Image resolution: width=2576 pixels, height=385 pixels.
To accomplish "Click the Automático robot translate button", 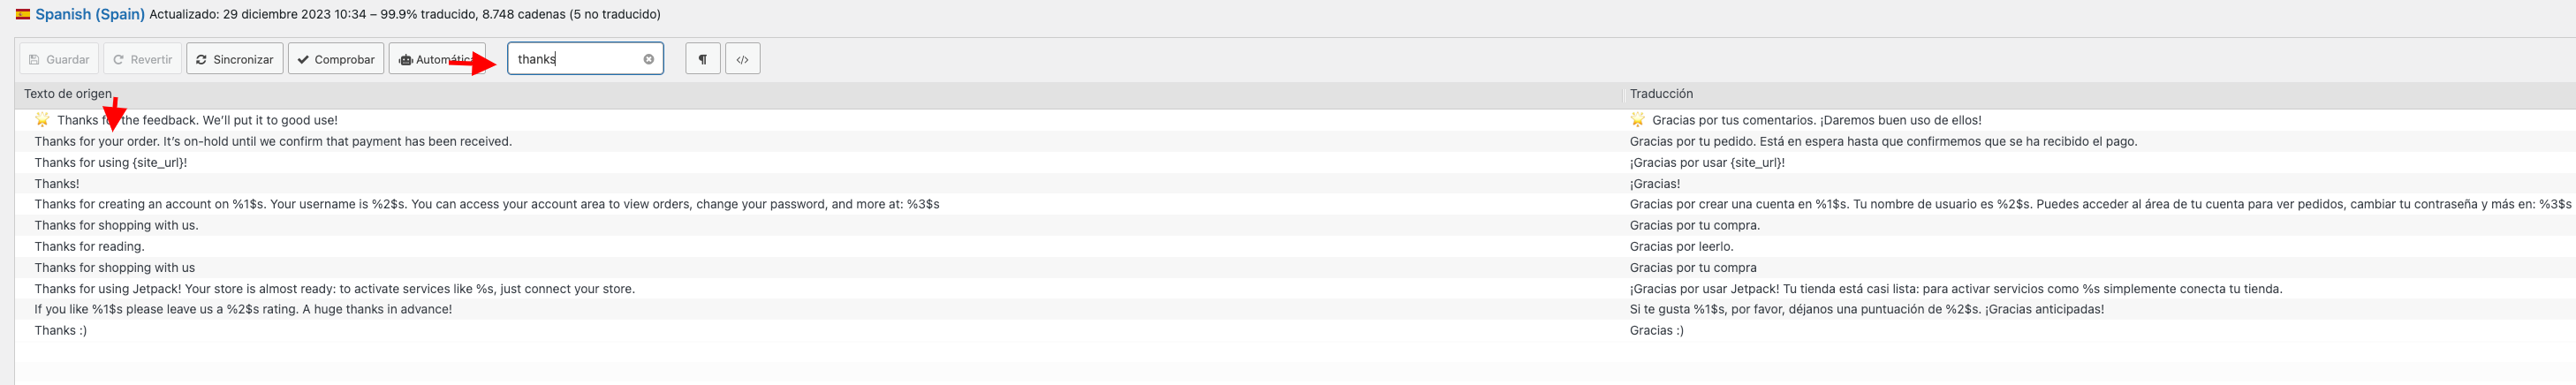I will pos(437,59).
